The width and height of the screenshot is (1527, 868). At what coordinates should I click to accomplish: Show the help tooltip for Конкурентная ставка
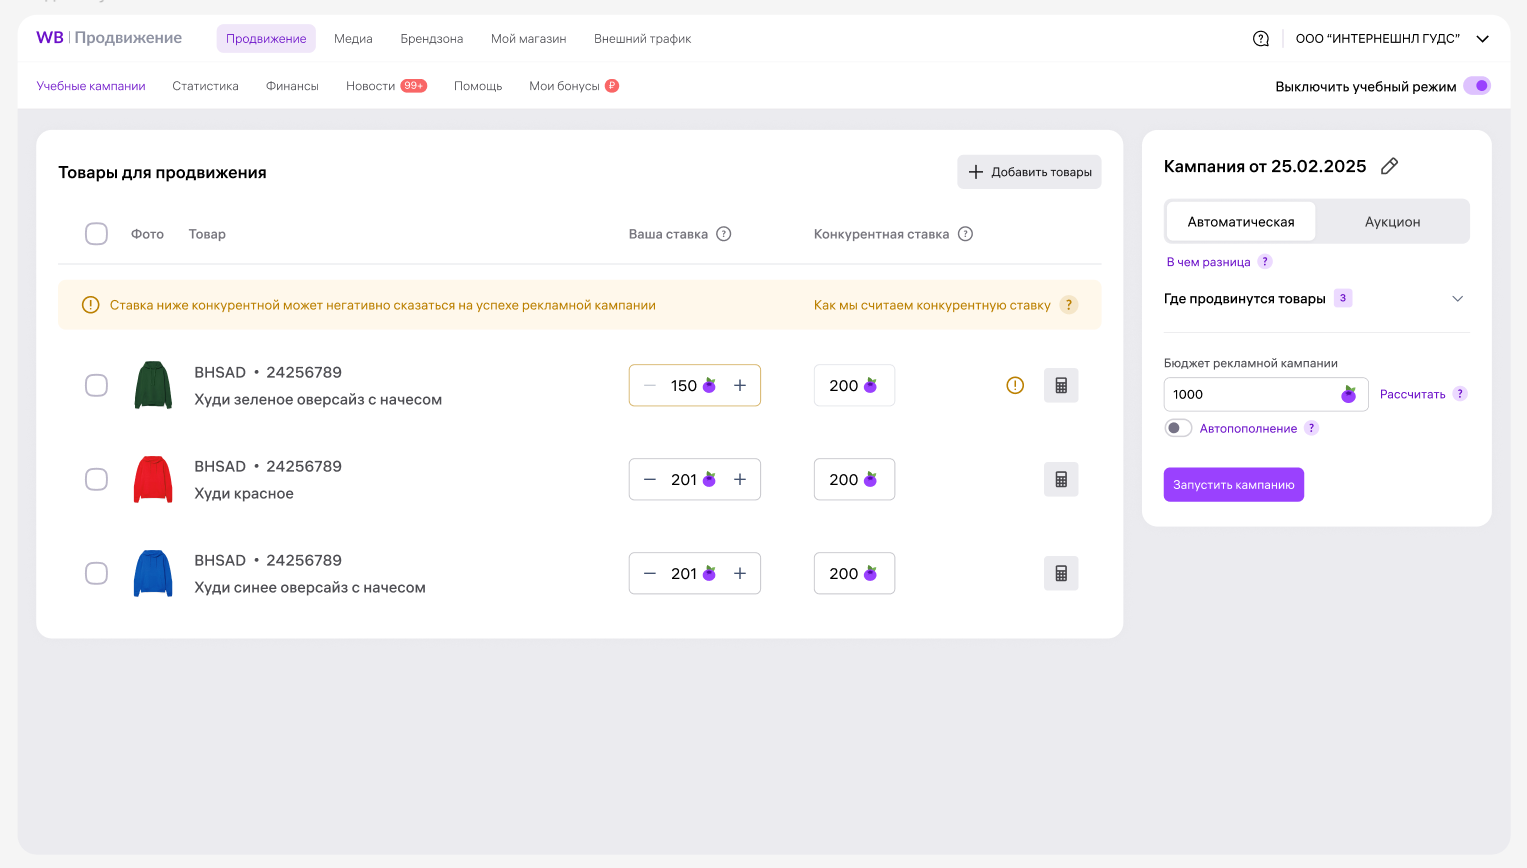(x=965, y=234)
